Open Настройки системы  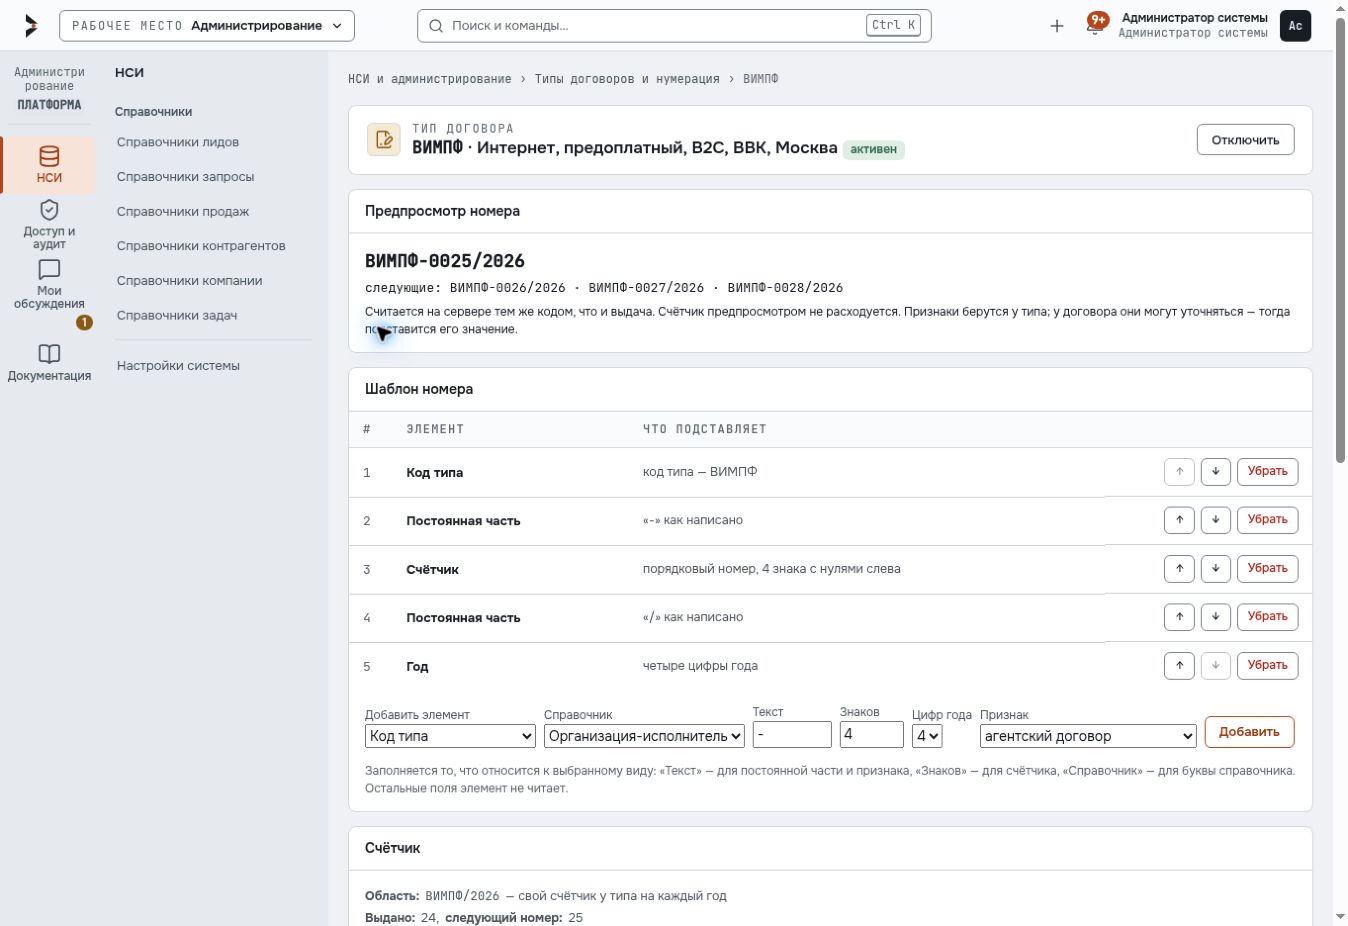pos(178,366)
